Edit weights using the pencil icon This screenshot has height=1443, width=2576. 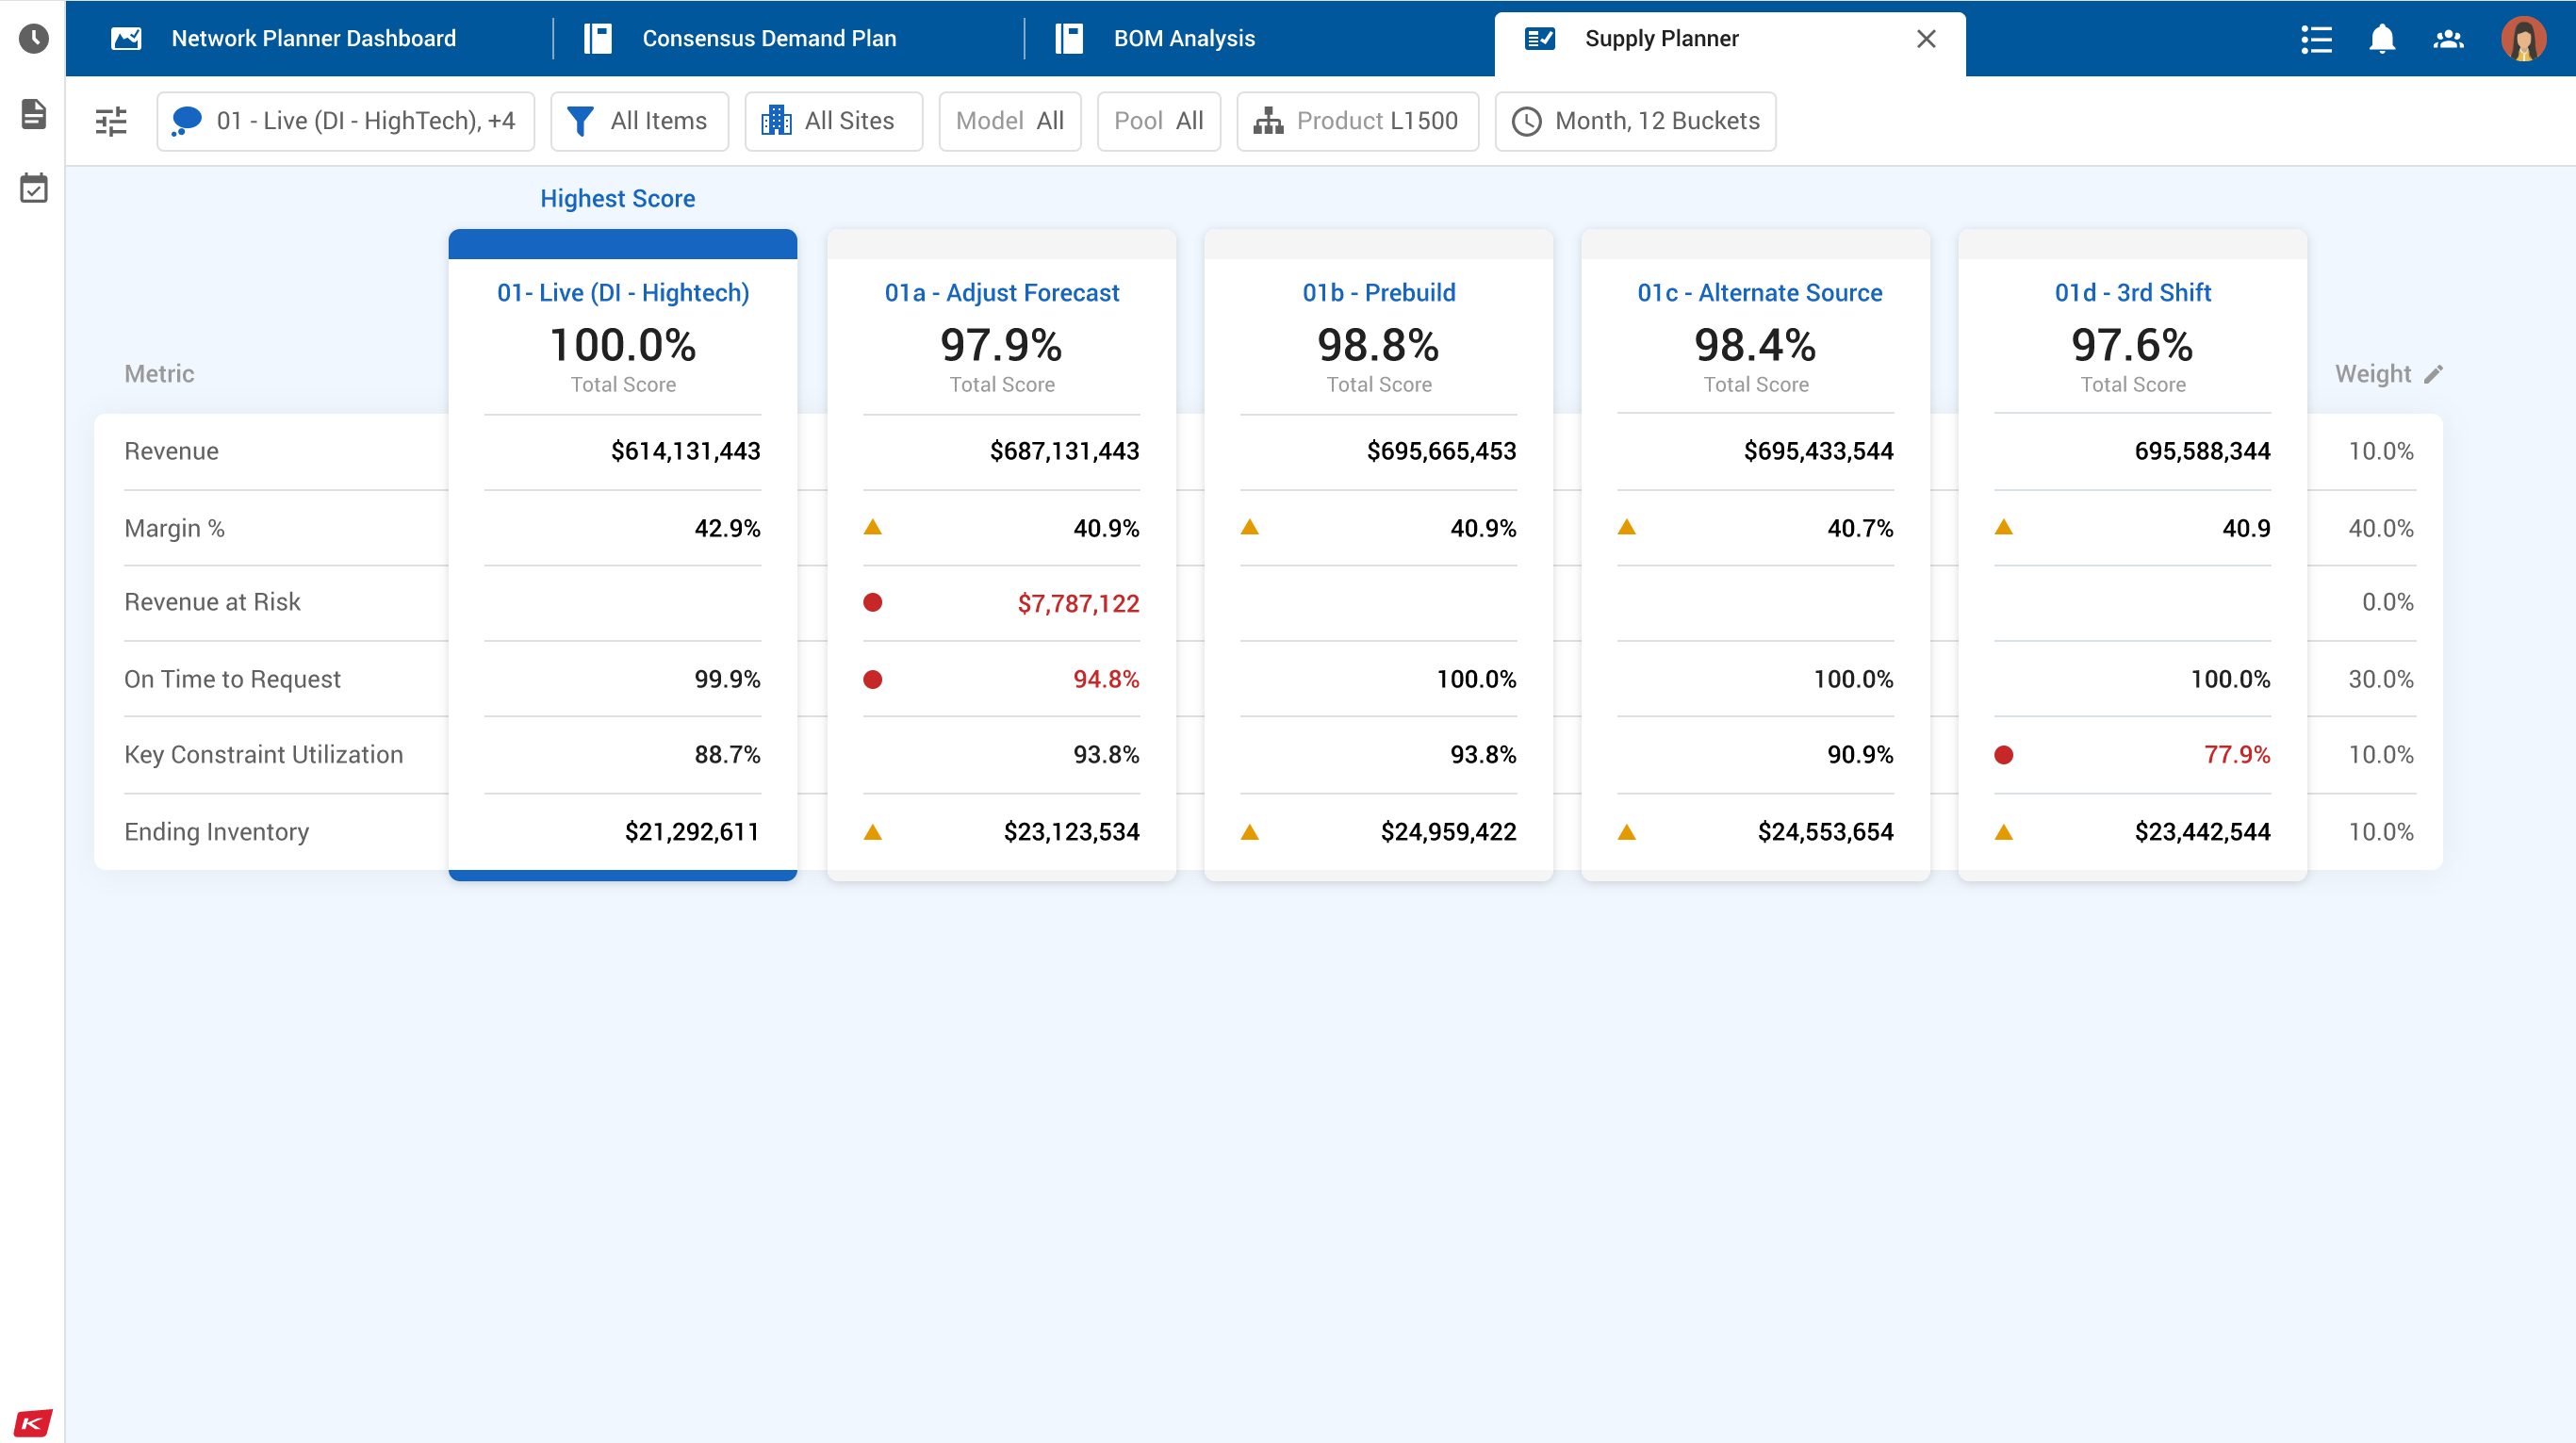pos(2434,372)
